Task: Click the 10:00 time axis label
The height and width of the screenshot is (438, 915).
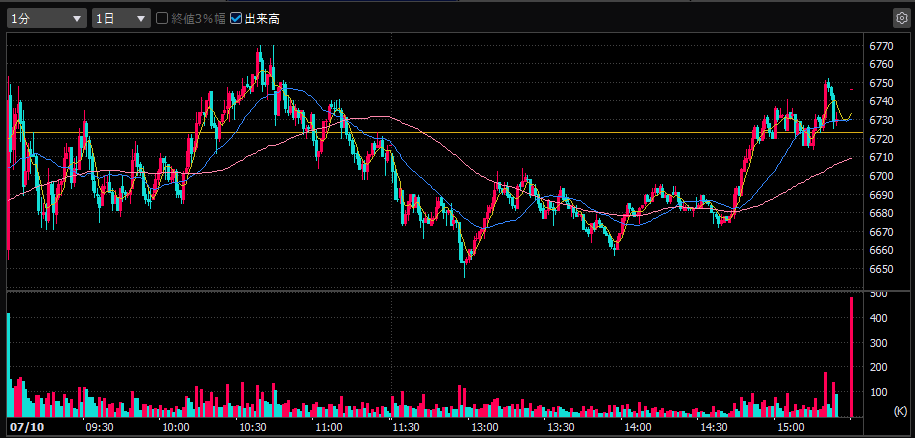Action: click(174, 426)
